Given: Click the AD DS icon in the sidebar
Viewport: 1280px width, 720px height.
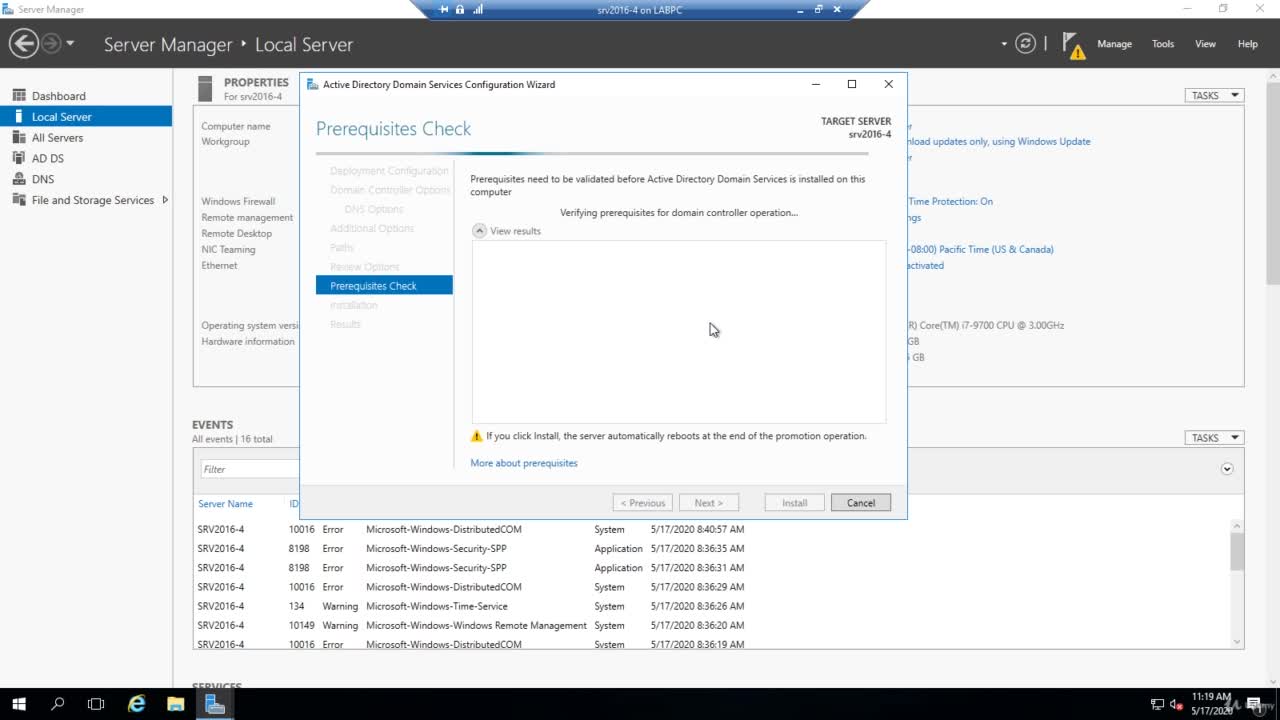Looking at the screenshot, I should [19, 158].
